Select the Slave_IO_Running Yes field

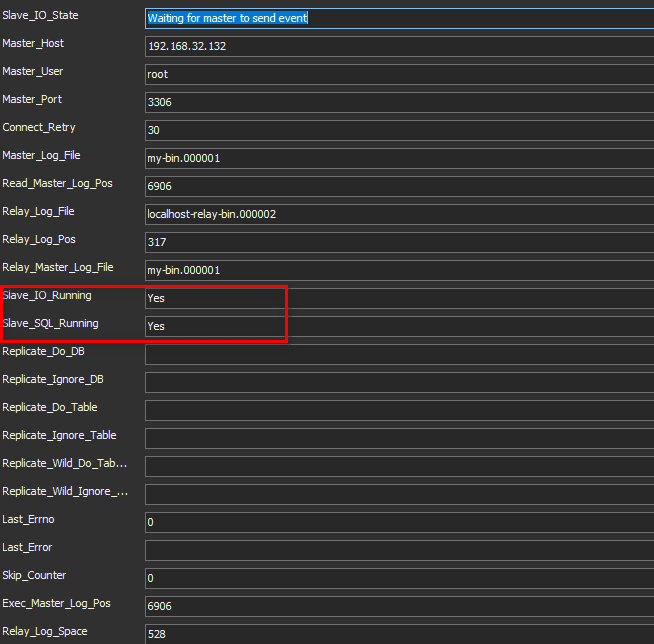(x=398, y=298)
